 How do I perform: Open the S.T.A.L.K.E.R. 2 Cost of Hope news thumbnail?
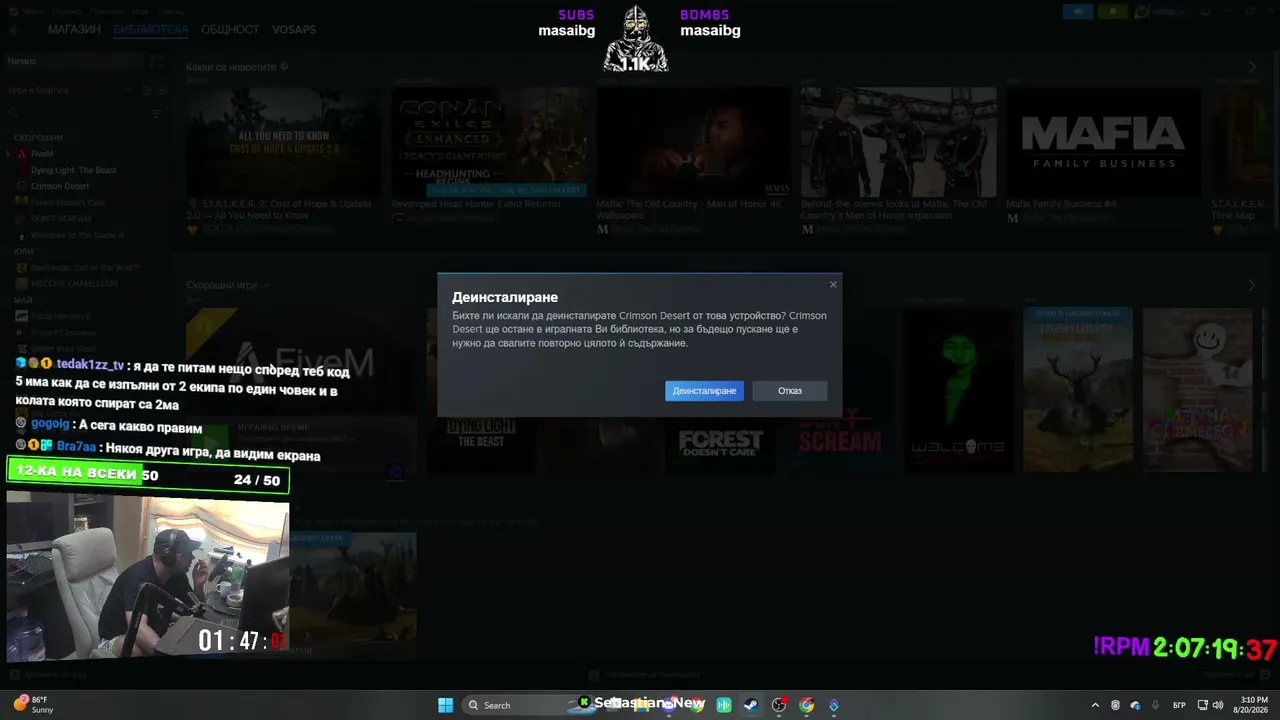(282, 142)
